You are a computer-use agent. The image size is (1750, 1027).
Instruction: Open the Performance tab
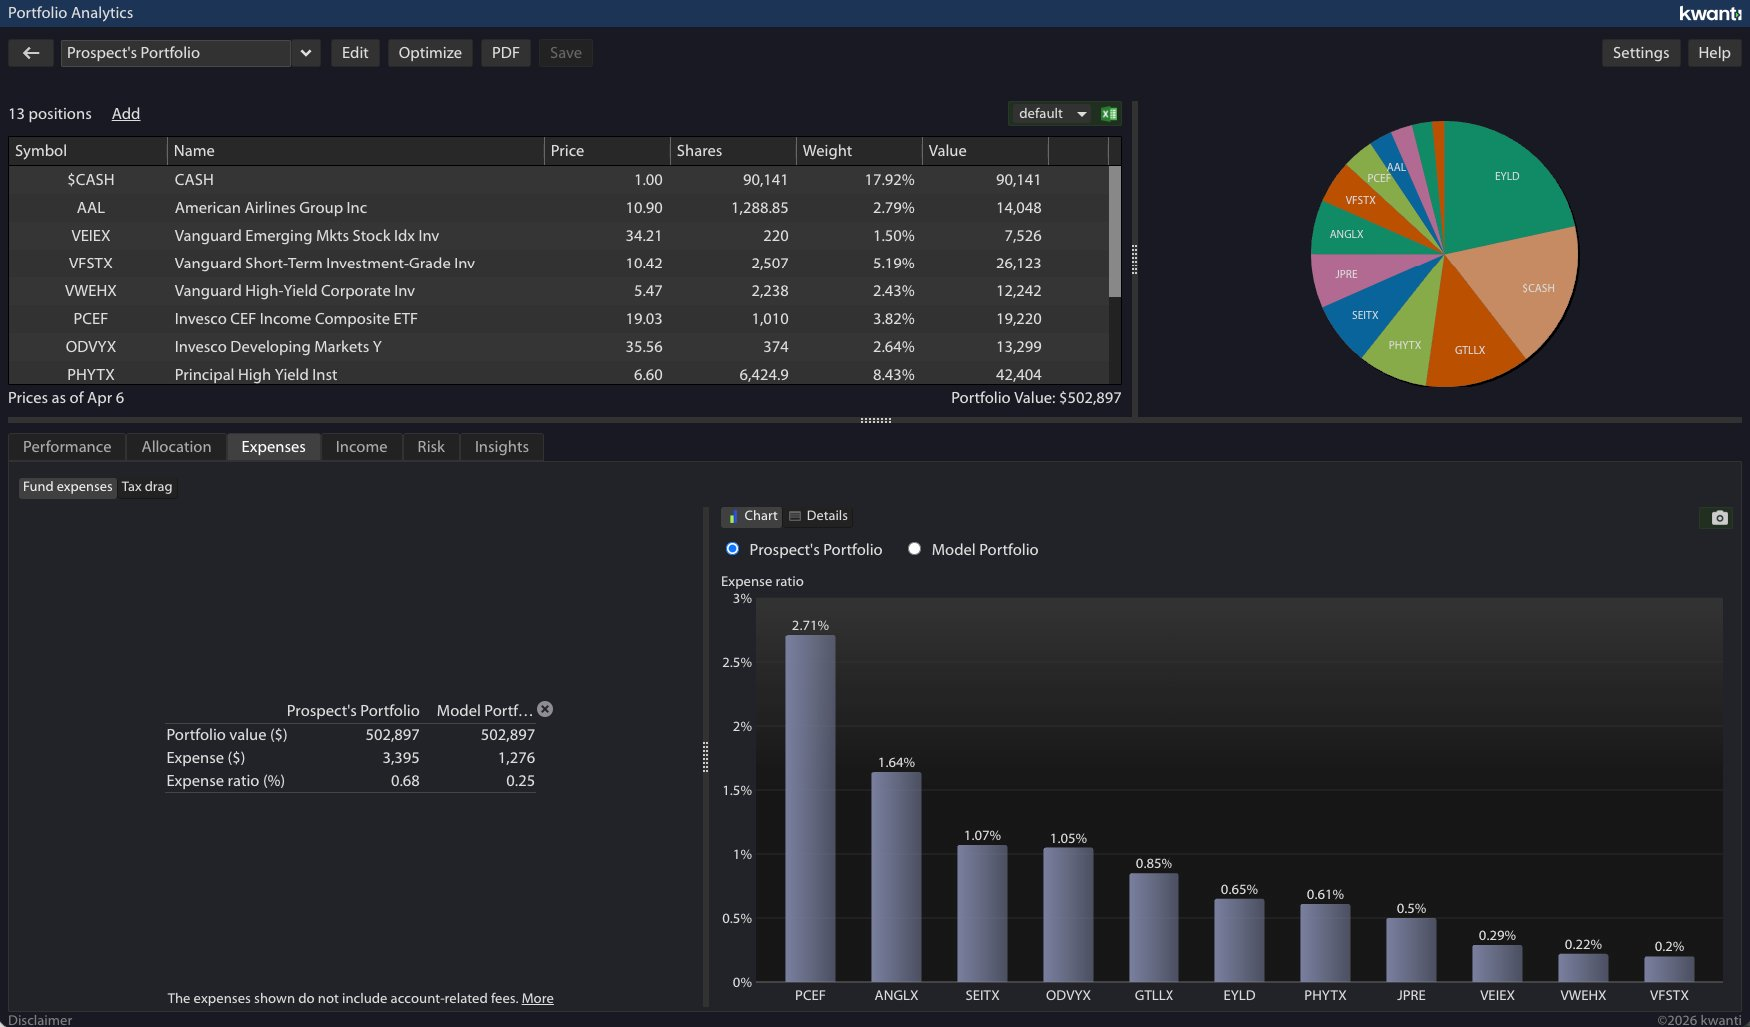(x=67, y=447)
